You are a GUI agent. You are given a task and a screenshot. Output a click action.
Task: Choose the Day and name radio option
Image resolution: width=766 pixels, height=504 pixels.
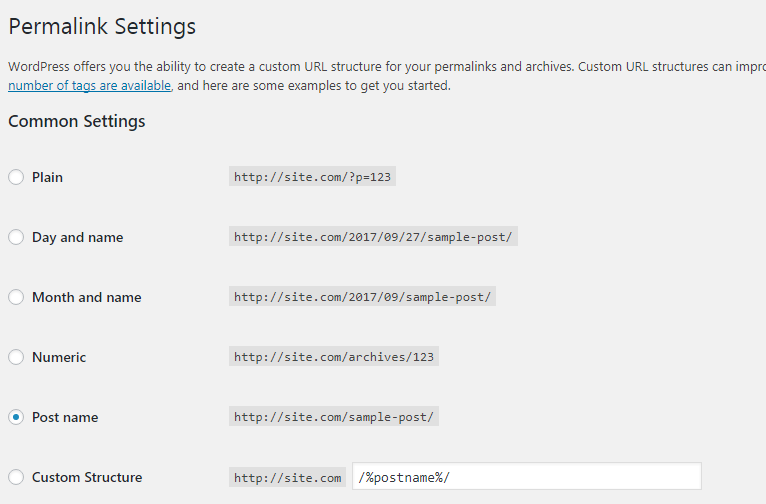[x=16, y=237]
